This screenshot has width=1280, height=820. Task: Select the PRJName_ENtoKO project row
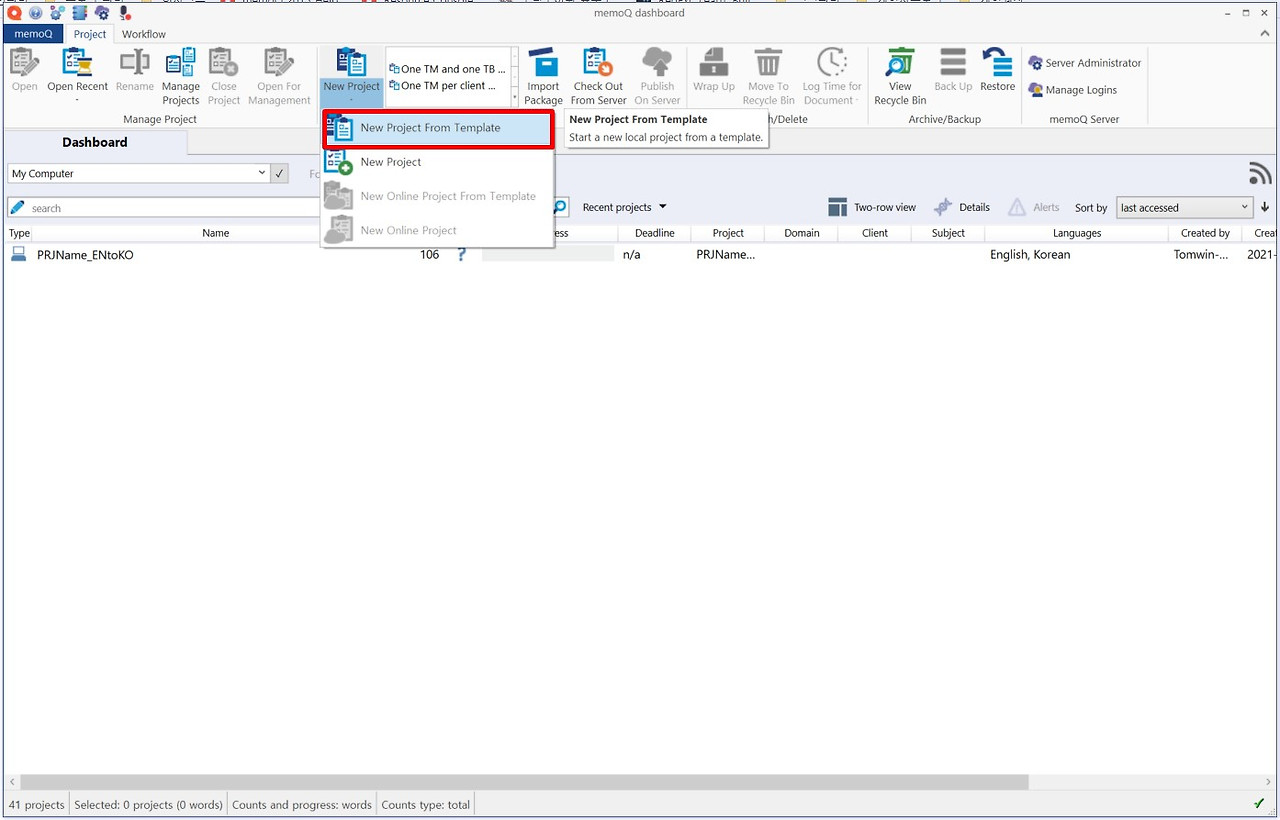[640, 255]
